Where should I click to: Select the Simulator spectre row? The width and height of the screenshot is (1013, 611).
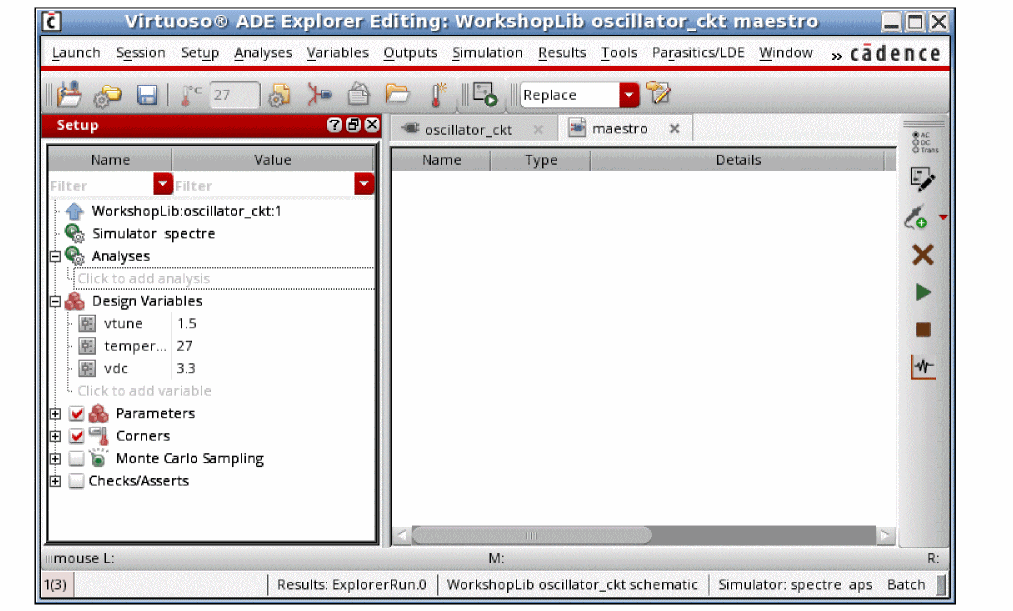click(x=153, y=233)
